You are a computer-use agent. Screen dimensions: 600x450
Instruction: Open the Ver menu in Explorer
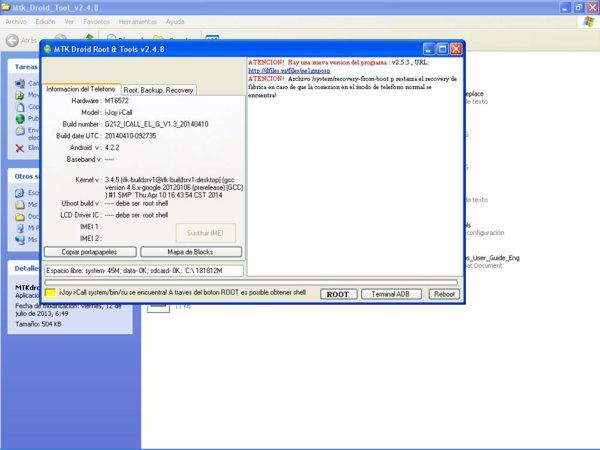69,22
